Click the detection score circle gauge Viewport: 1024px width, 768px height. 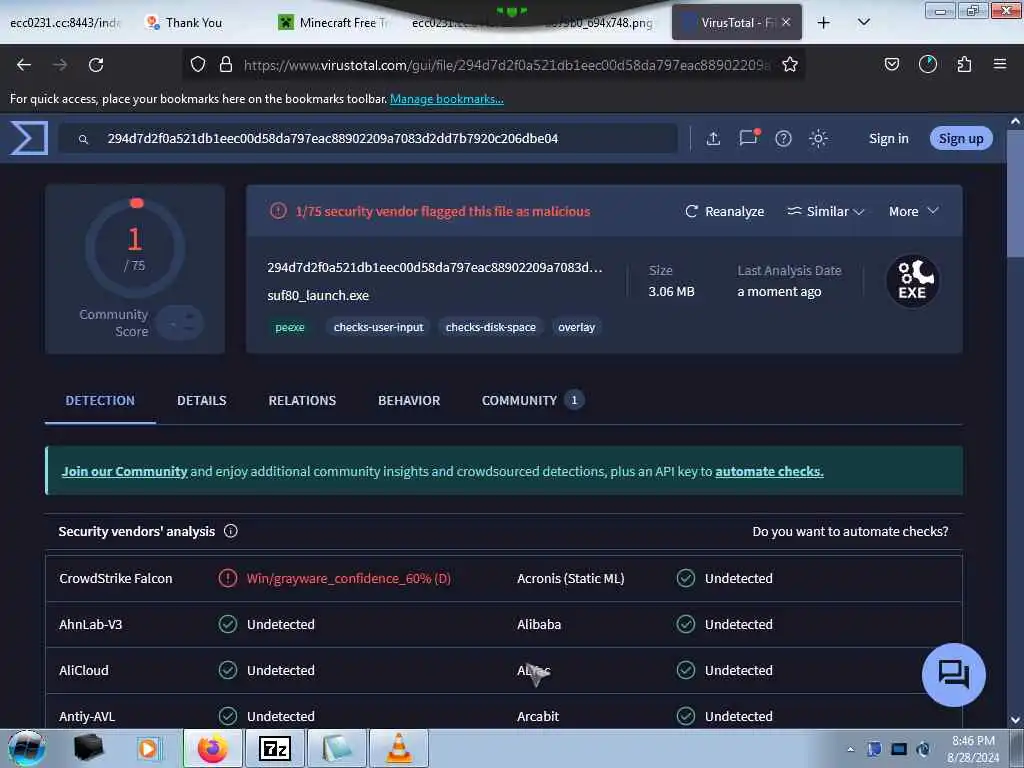click(x=135, y=248)
